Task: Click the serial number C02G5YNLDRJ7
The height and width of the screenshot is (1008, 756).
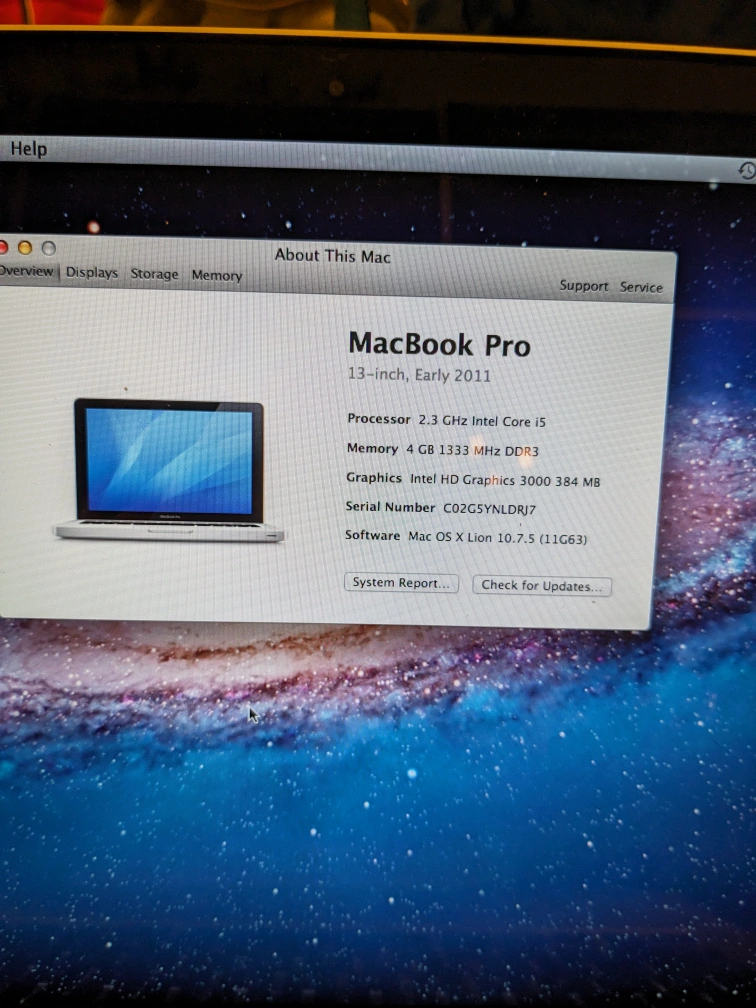Action: click(489, 509)
